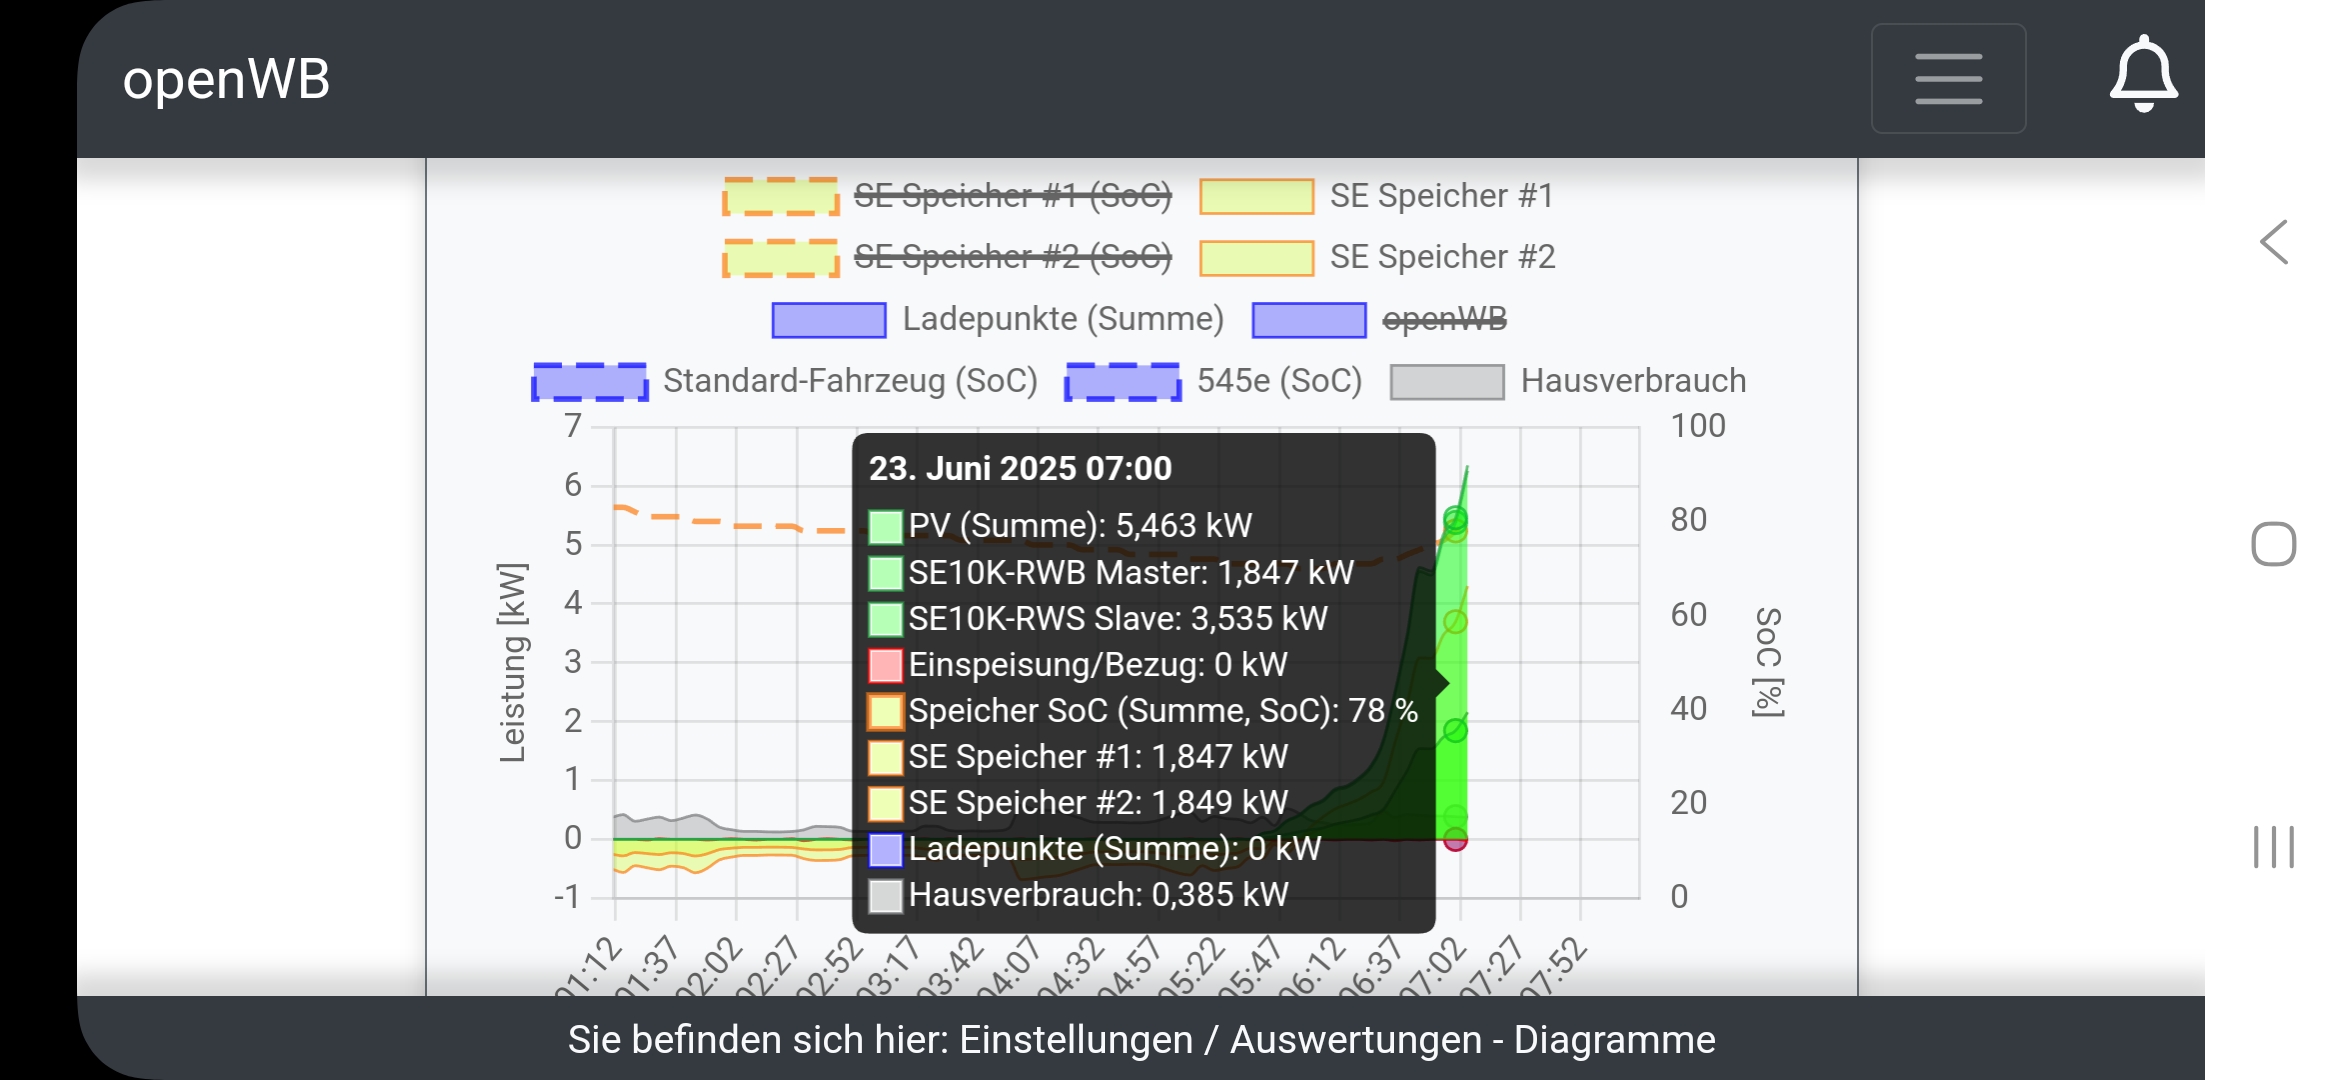The width and height of the screenshot is (2340, 1080).
Task: Toggle SE Speicher #1 (SoC) legend
Action: click(1011, 196)
